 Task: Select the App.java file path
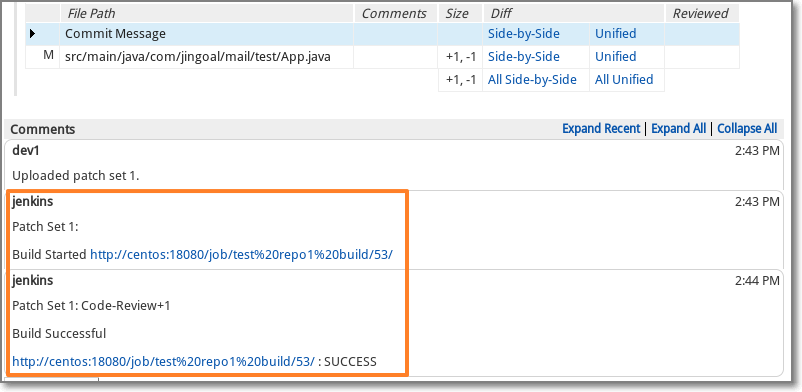point(198,57)
